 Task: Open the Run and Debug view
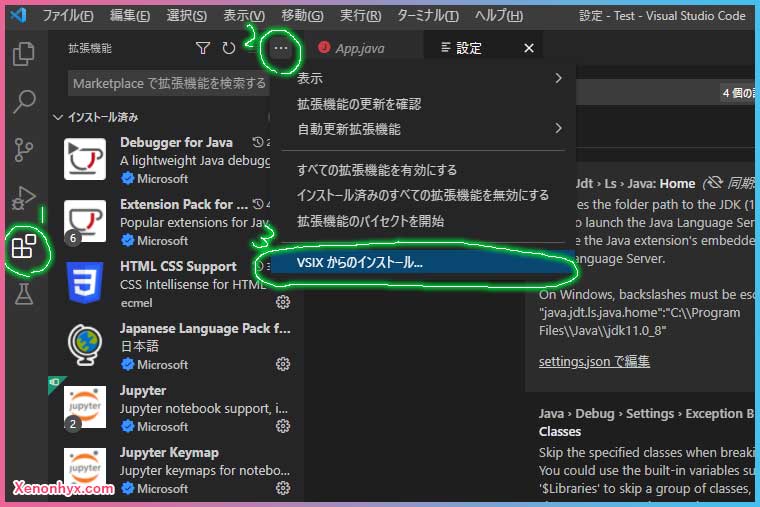tap(24, 198)
